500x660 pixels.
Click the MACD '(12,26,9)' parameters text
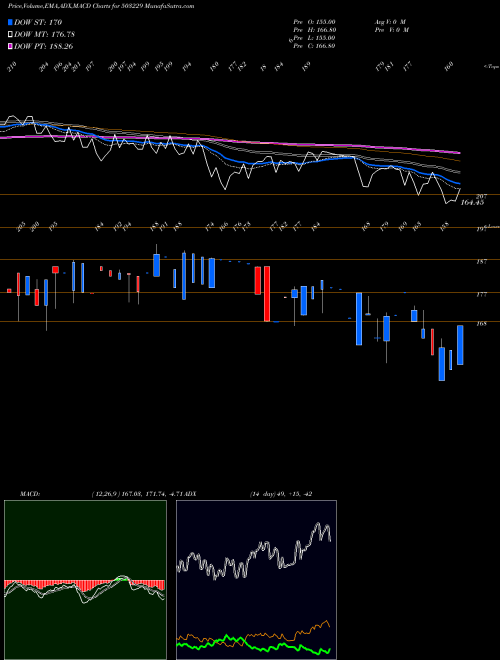tap(105, 494)
